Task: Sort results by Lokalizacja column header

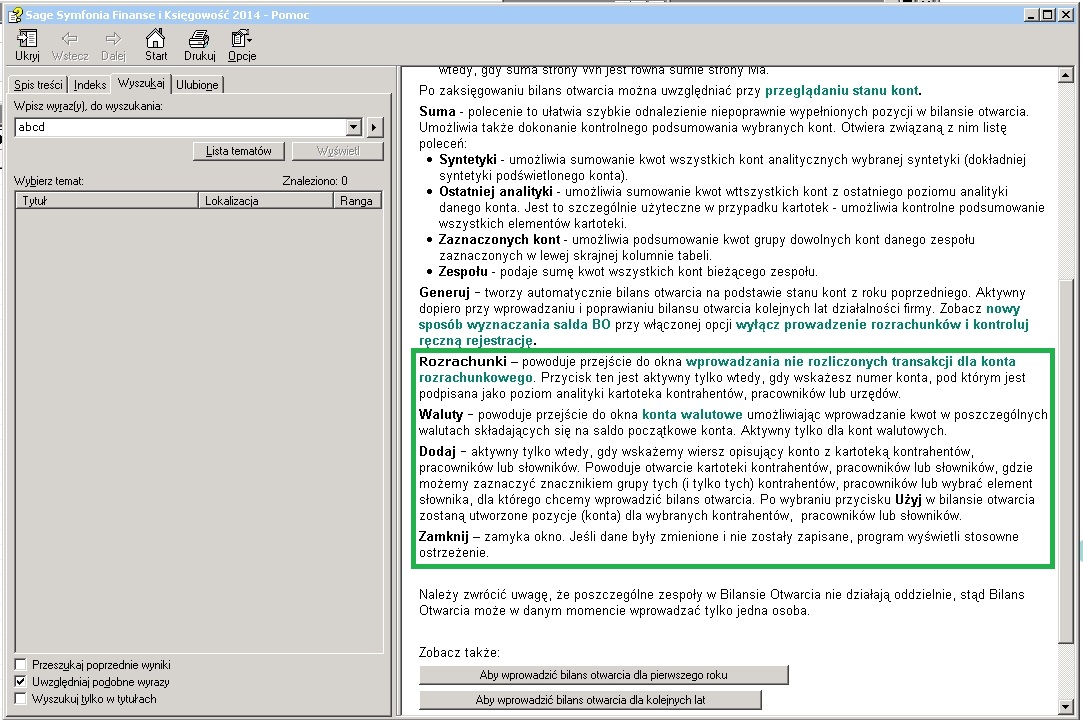Action: tap(265, 201)
